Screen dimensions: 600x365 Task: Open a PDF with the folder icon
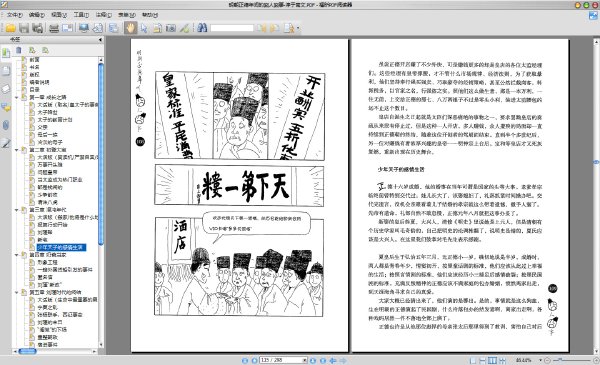coord(11,28)
